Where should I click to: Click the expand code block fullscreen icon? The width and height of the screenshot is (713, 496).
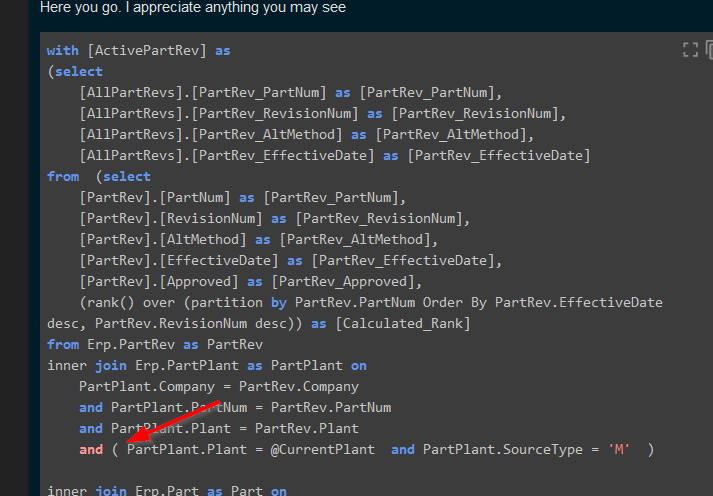click(x=690, y=49)
